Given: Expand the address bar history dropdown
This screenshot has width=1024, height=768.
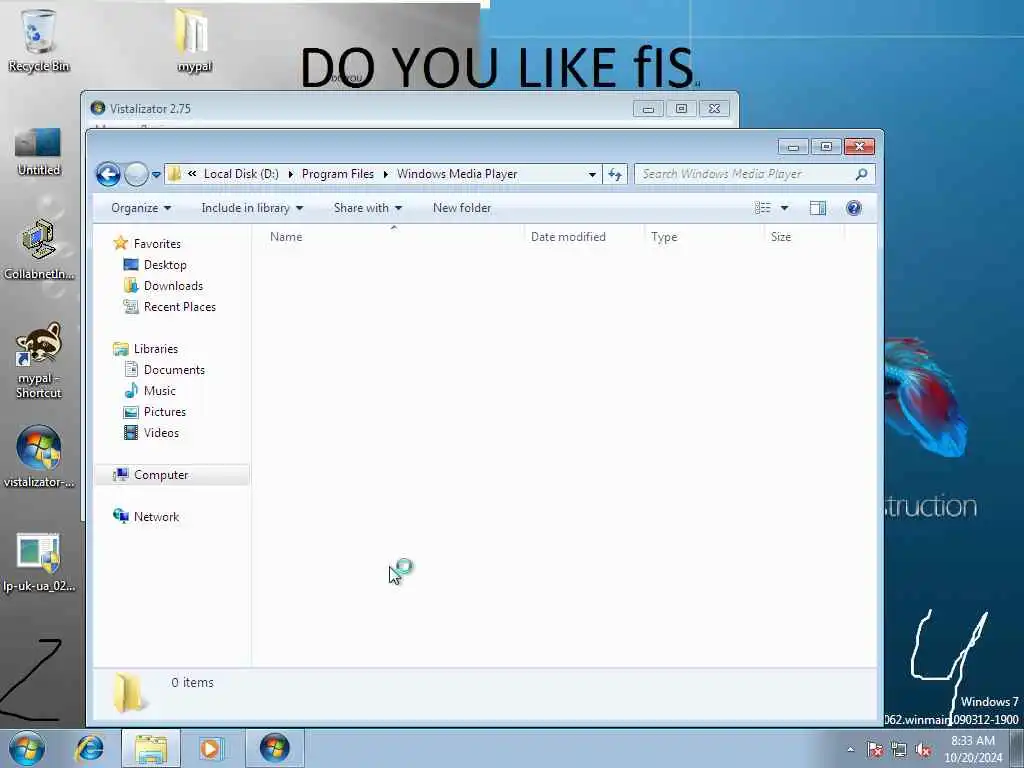Looking at the screenshot, I should 592,174.
